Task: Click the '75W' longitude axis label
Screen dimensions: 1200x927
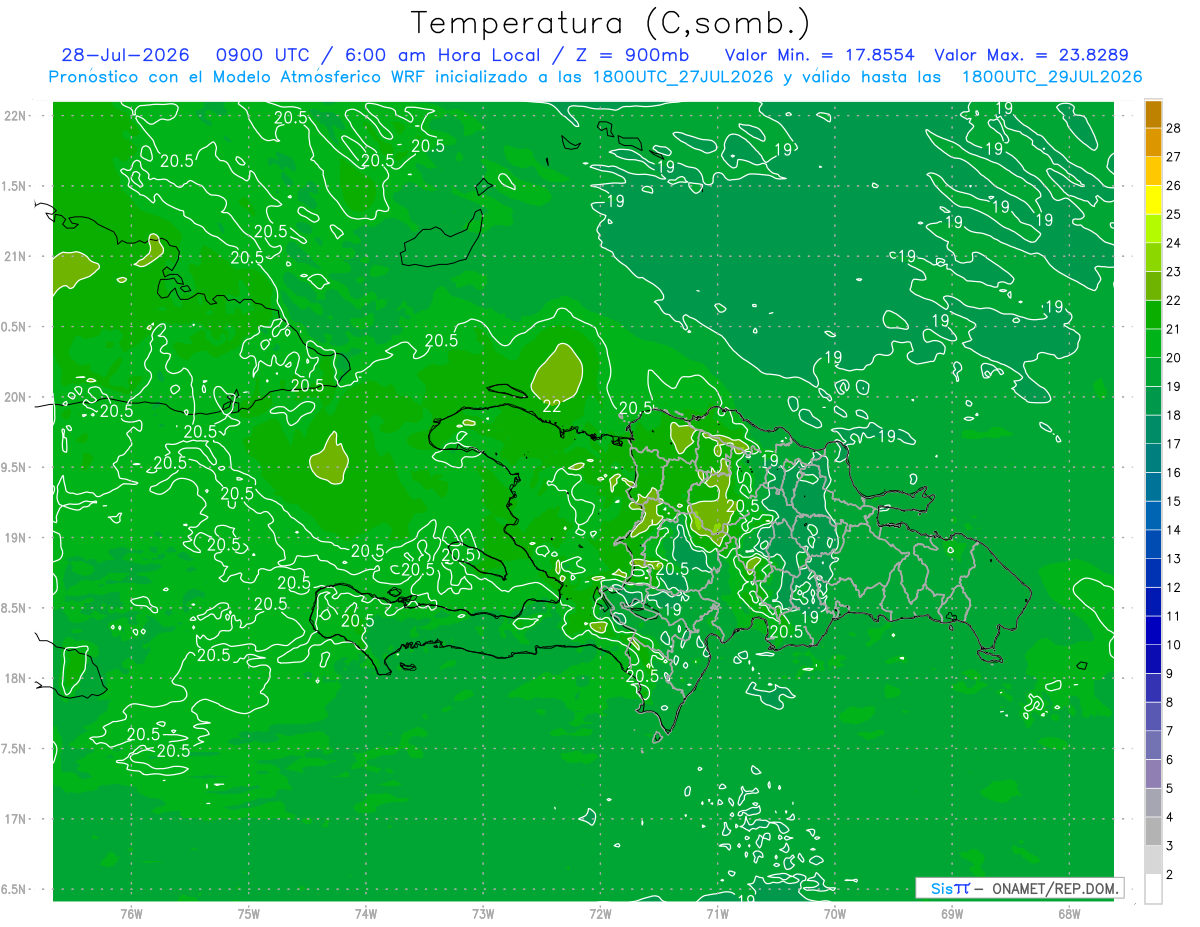Action: [x=249, y=913]
